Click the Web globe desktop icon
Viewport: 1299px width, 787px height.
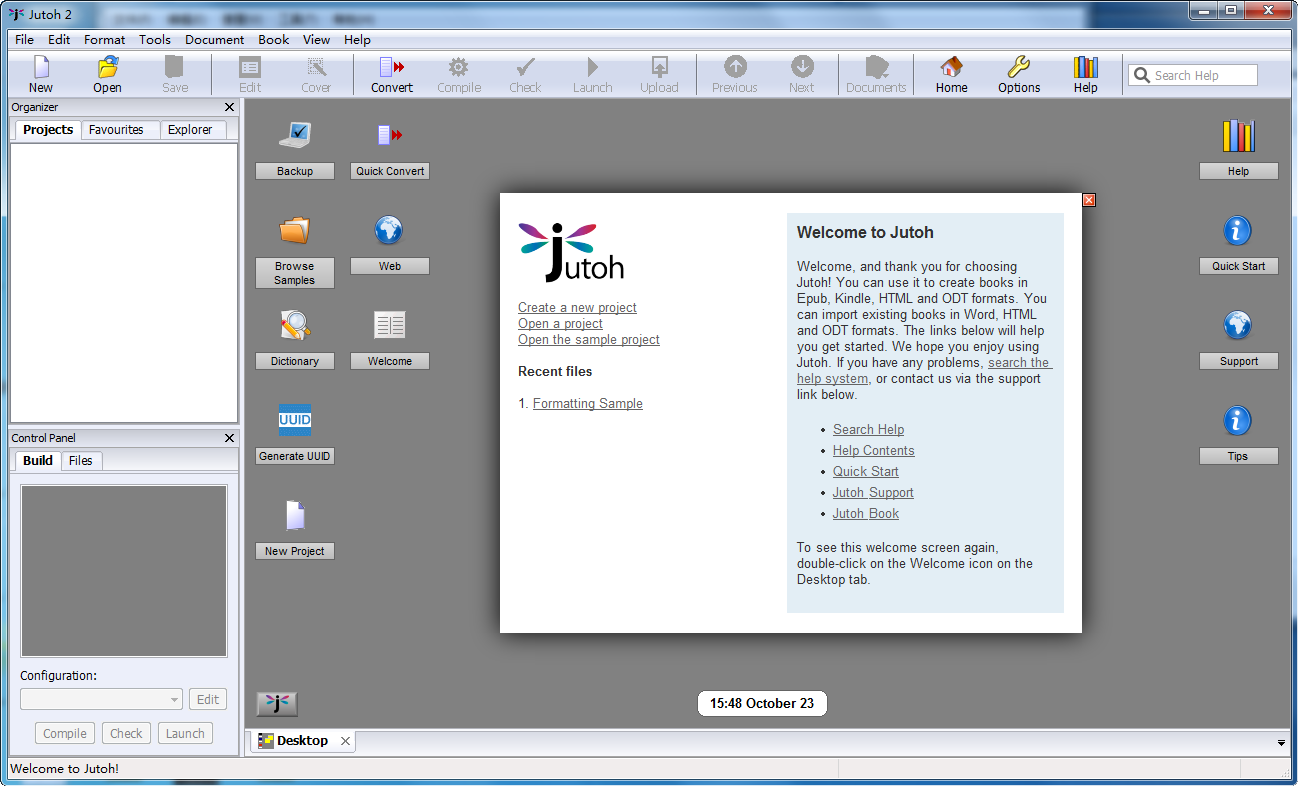point(389,230)
